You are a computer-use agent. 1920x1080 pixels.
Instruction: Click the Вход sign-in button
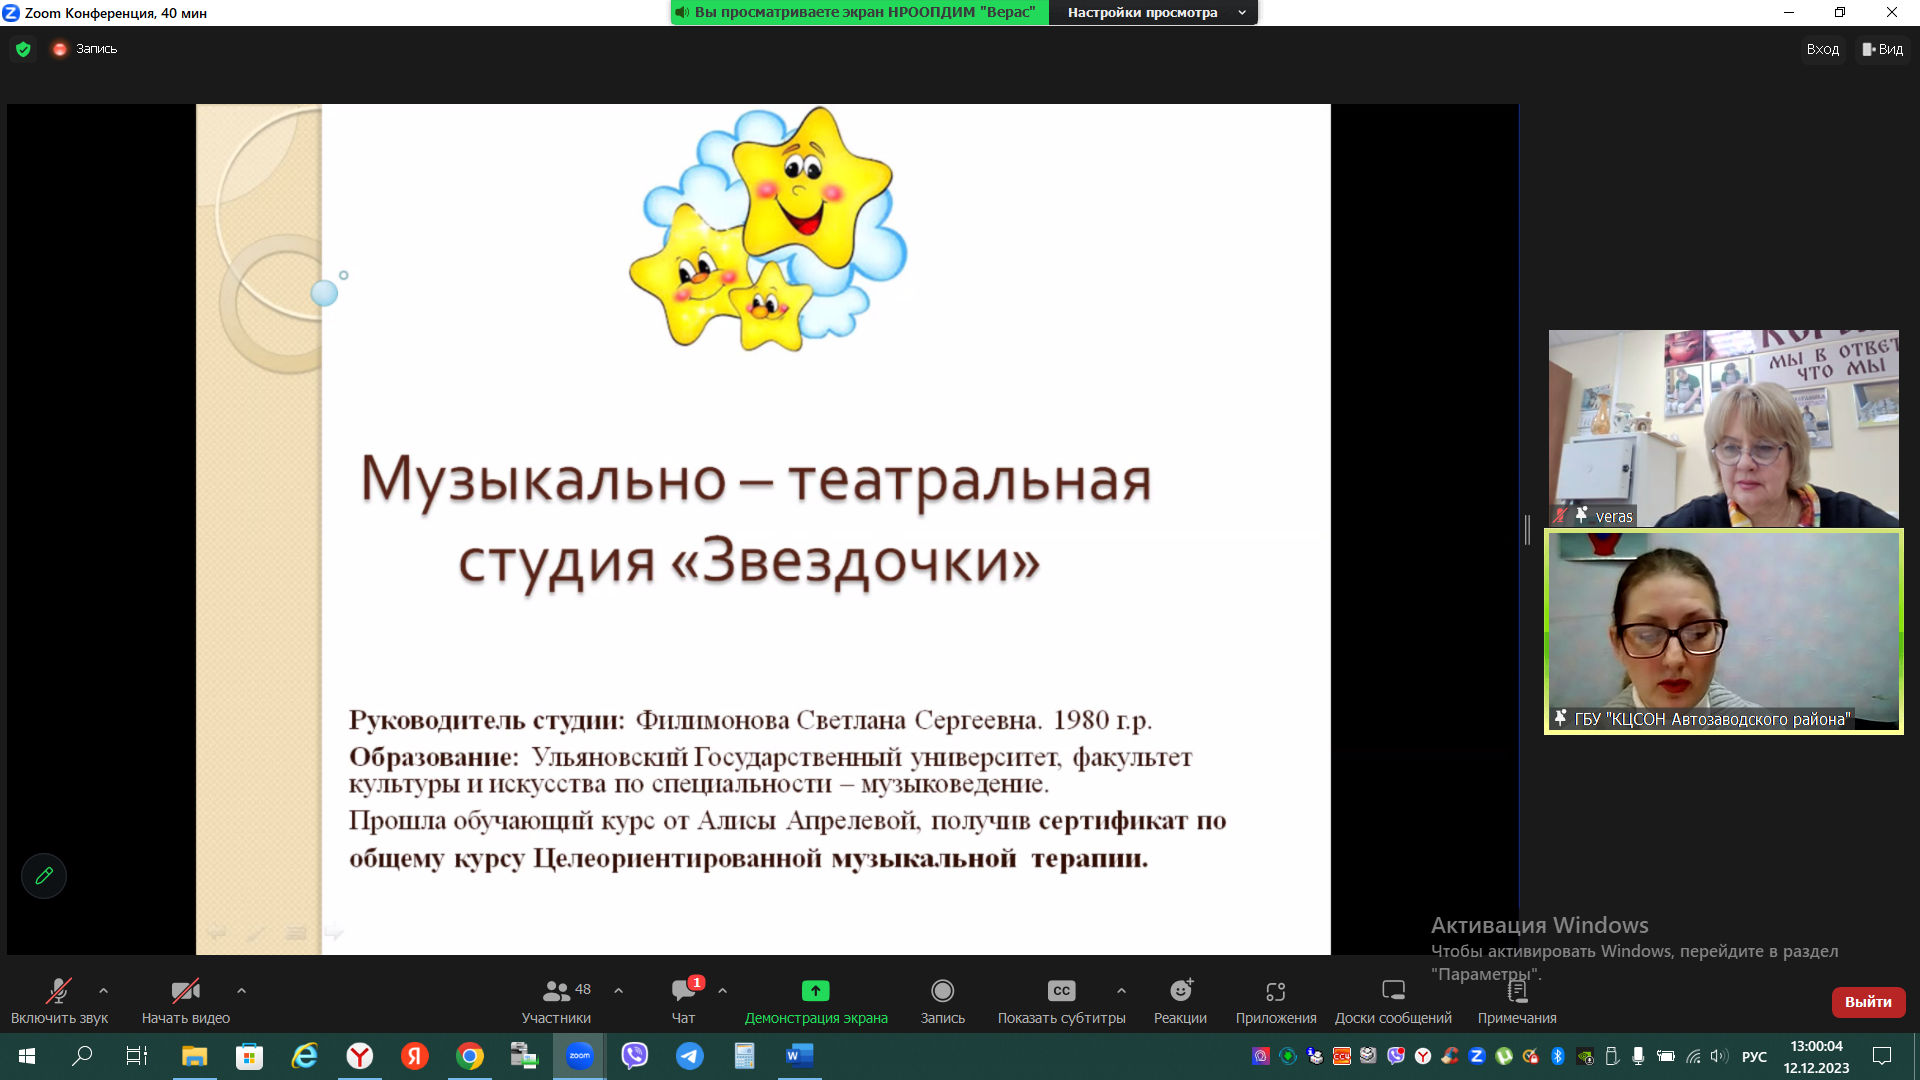(x=1822, y=49)
